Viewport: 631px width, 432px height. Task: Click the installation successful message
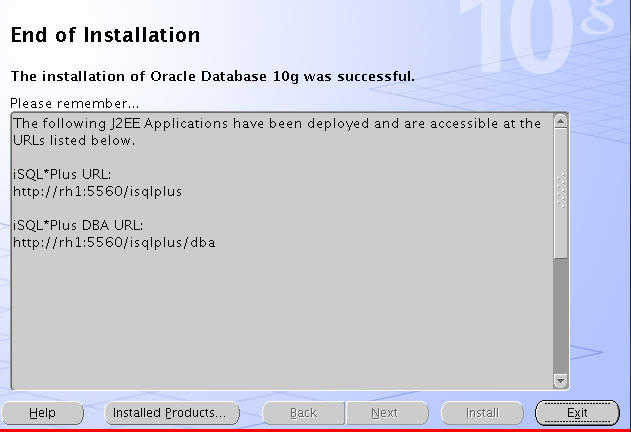[212, 76]
